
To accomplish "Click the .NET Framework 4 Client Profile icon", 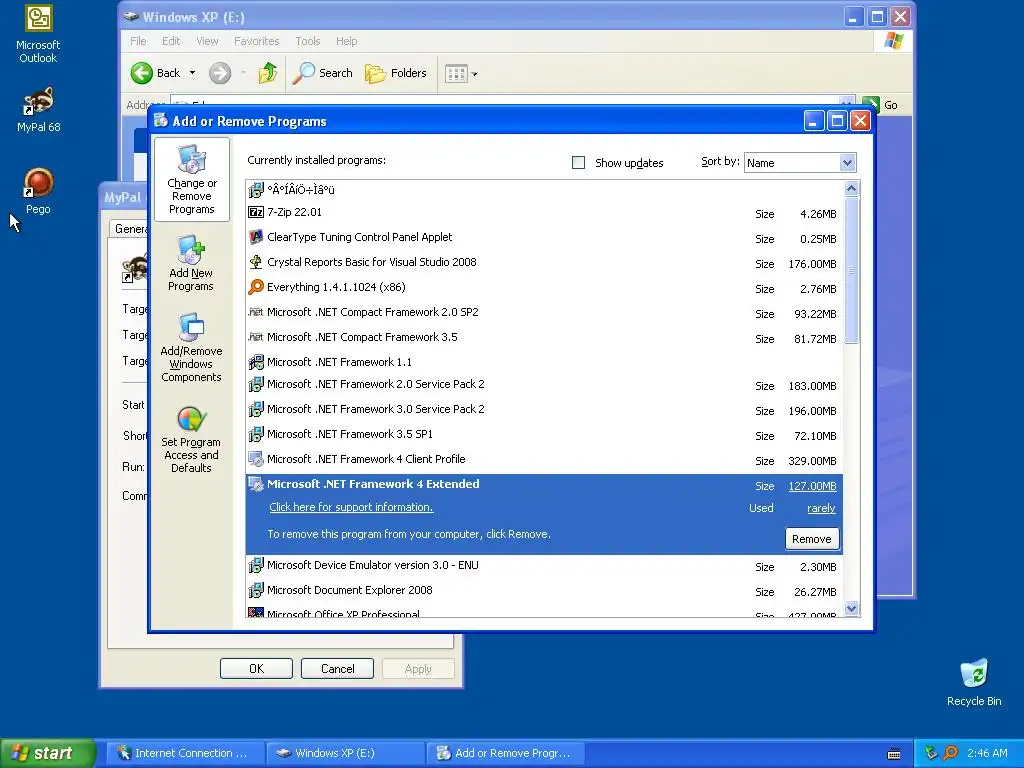I will [256, 459].
